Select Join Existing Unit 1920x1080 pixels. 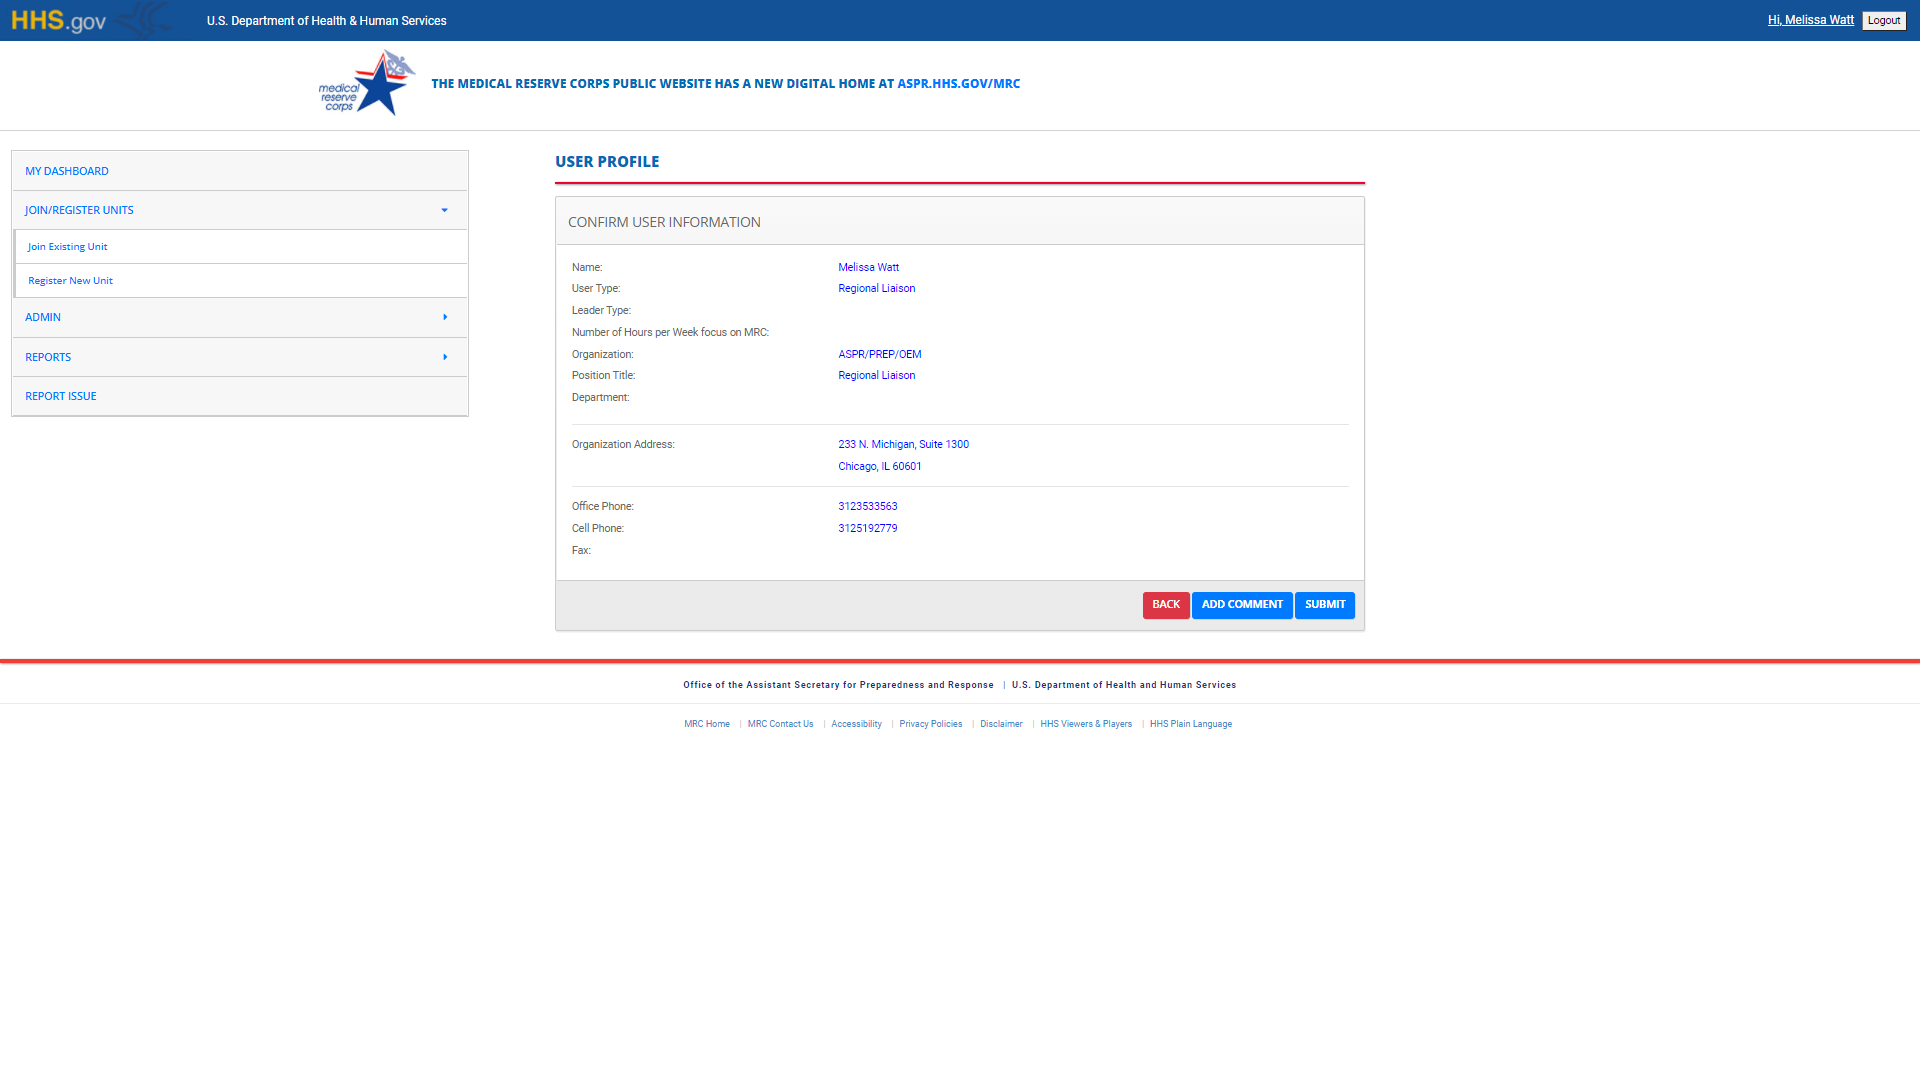pyautogui.click(x=67, y=247)
